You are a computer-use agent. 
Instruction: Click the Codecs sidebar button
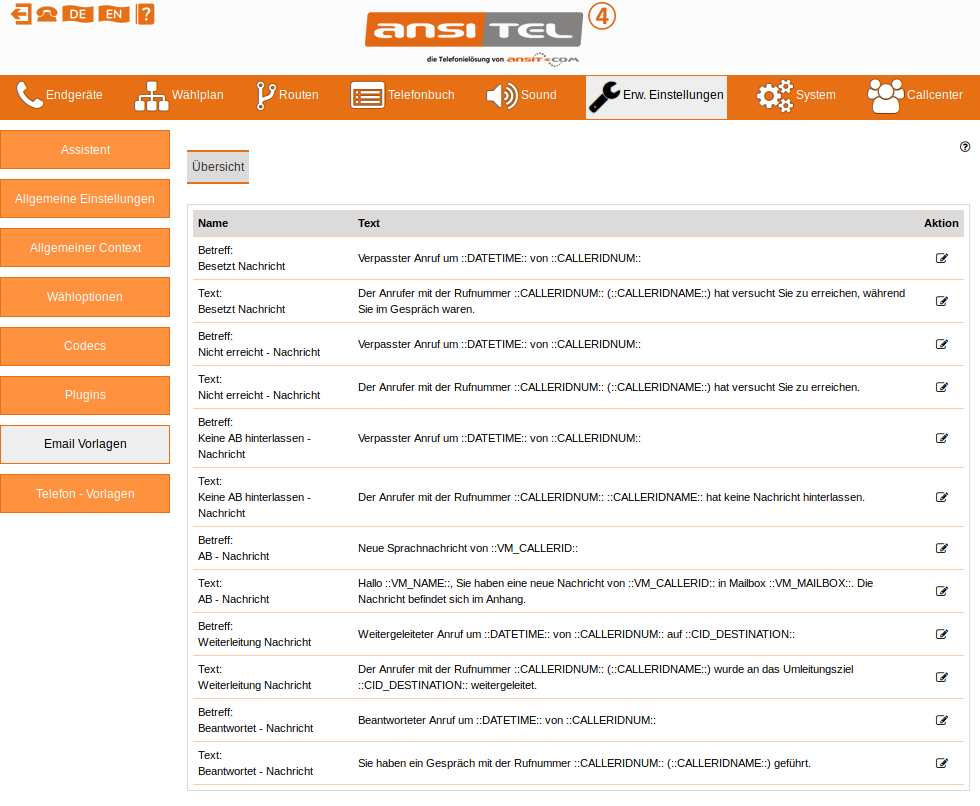coord(85,346)
